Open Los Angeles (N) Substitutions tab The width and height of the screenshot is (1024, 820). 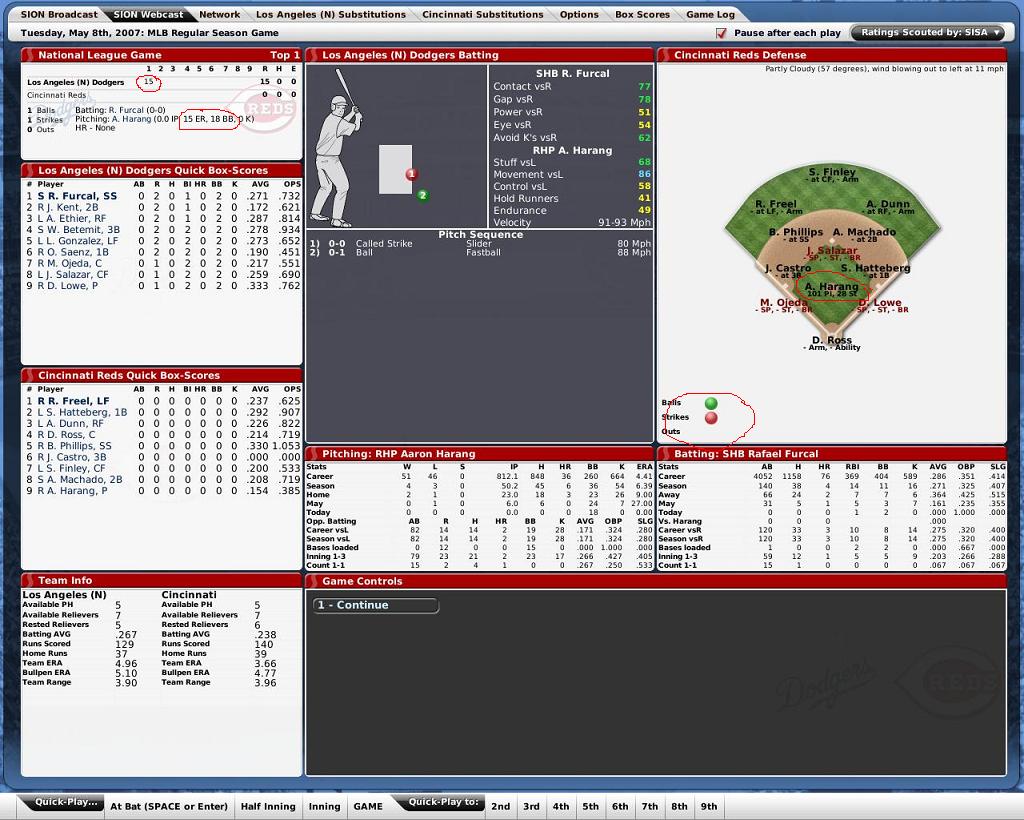(330, 14)
